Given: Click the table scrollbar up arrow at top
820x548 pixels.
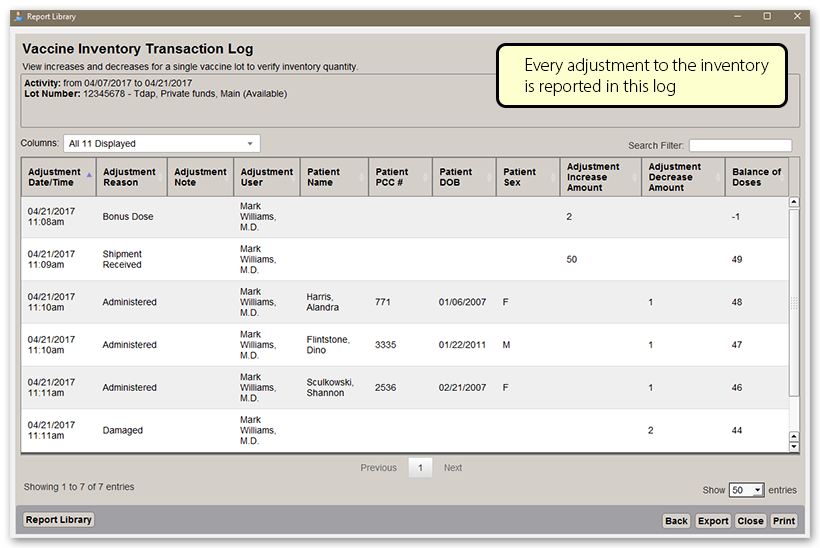Looking at the screenshot, I should point(794,202).
